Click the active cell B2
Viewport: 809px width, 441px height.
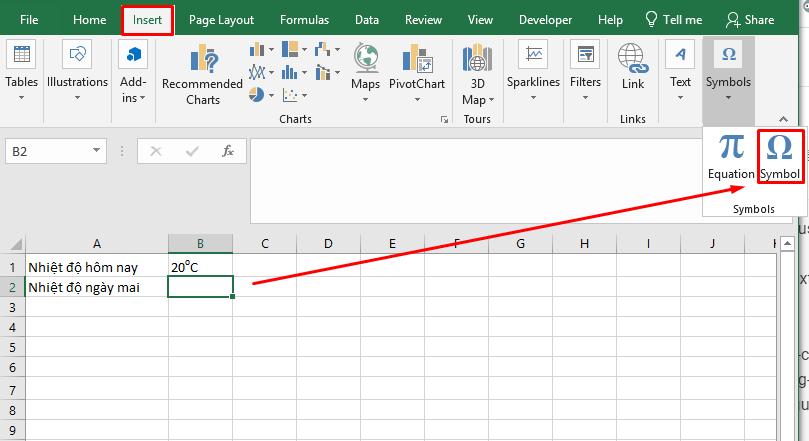pyautogui.click(x=200, y=287)
